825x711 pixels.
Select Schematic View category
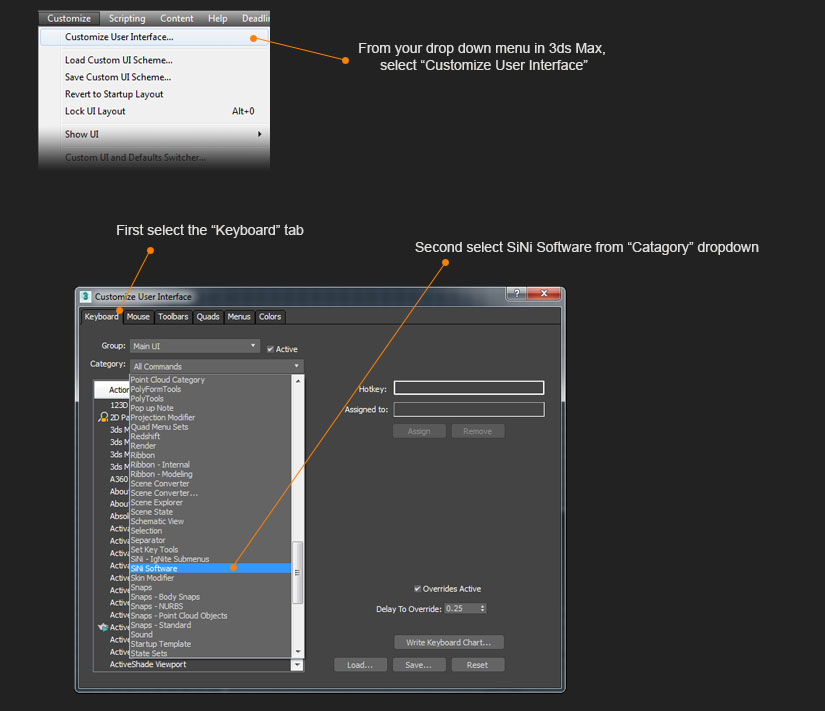(x=210, y=522)
